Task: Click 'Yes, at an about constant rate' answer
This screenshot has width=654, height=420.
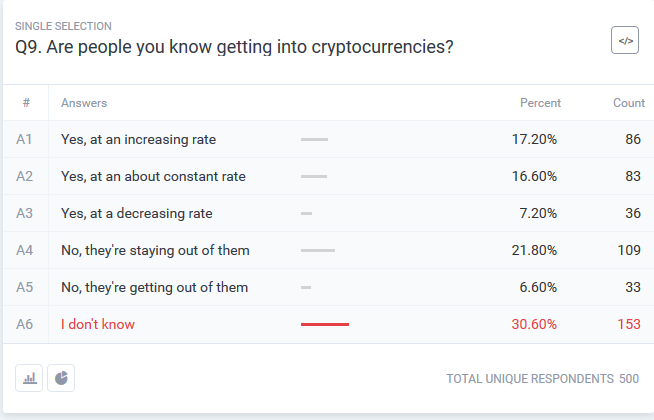Action: (x=153, y=176)
